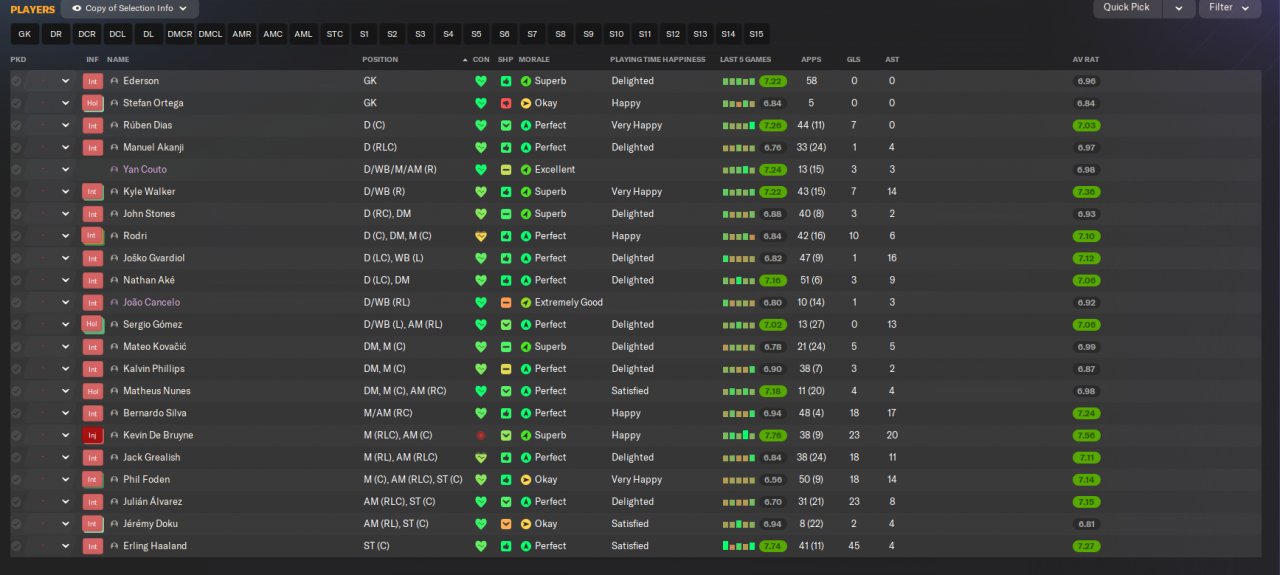1280x575 pixels.
Task: Click Kevin De Bruyne's red injury condition icon
Action: [481, 435]
